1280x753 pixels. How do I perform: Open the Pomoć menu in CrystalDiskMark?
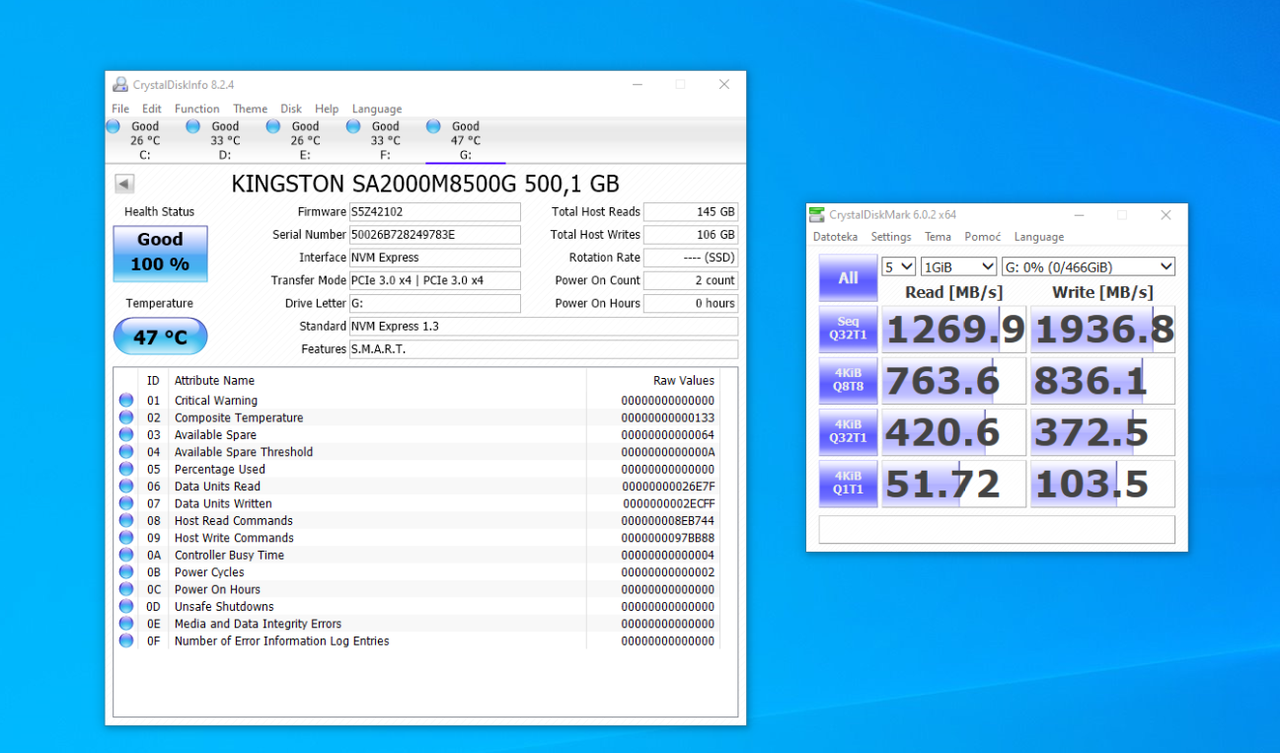983,237
